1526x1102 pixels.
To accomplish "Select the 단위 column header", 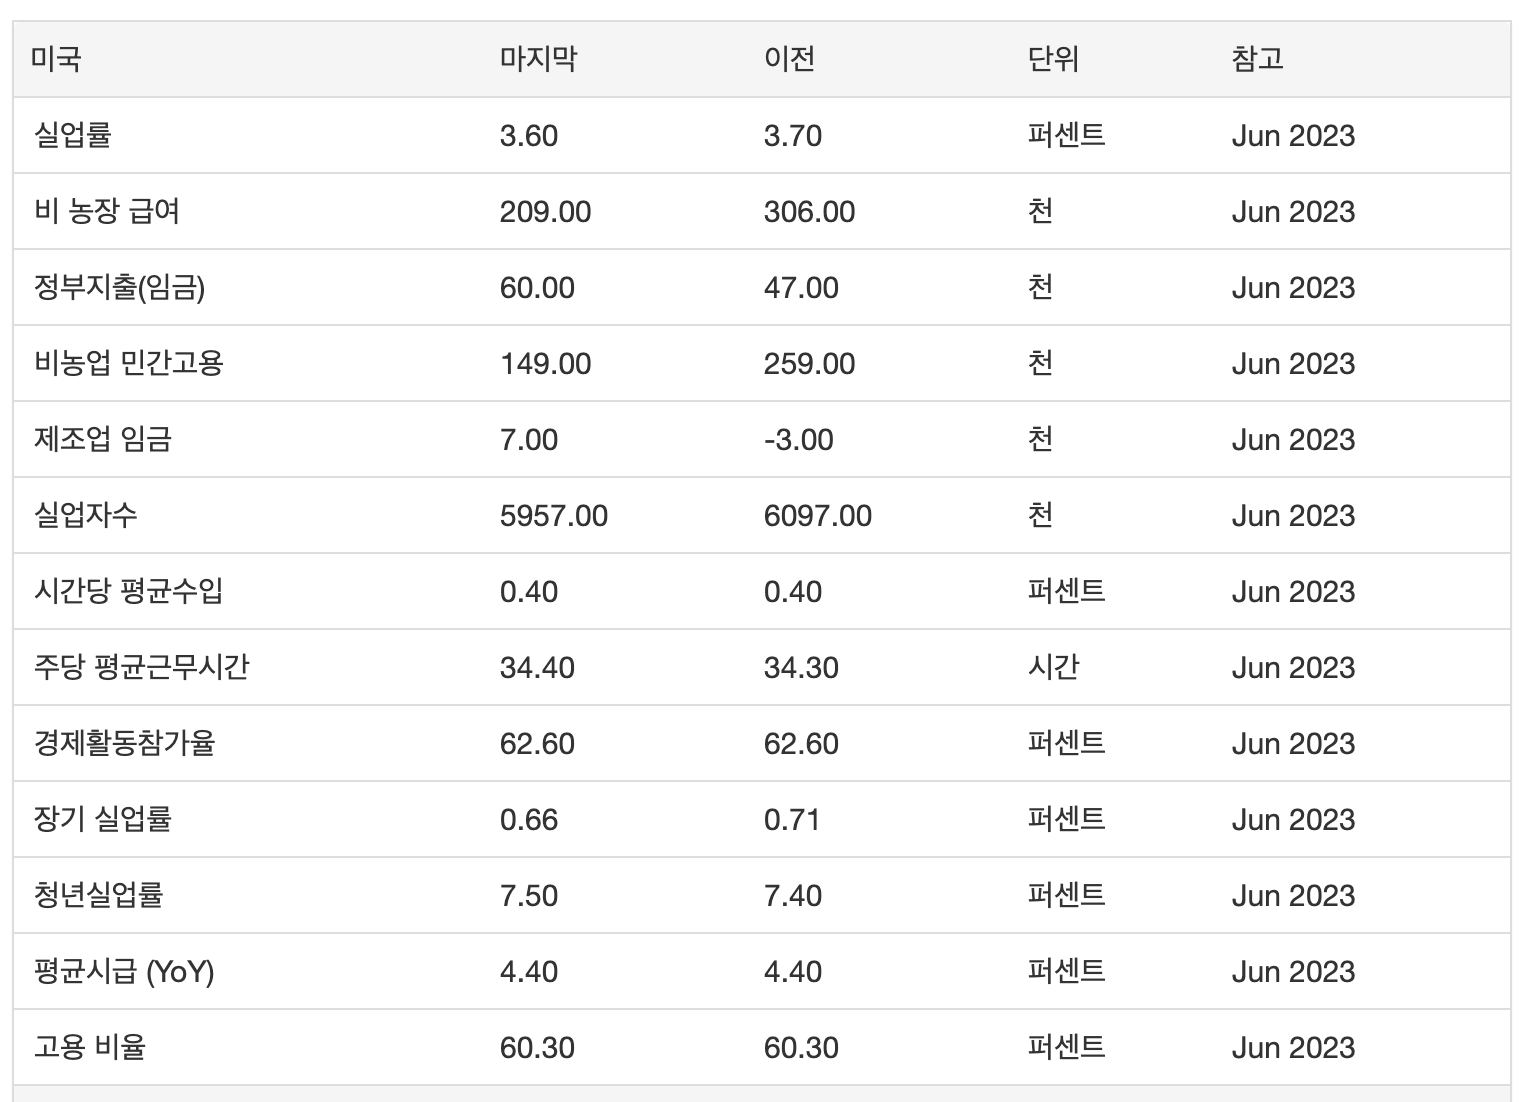I will [x=1053, y=59].
